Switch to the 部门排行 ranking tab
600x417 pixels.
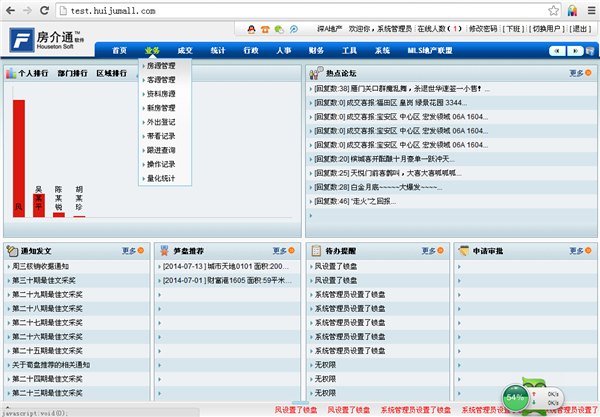[x=72, y=73]
